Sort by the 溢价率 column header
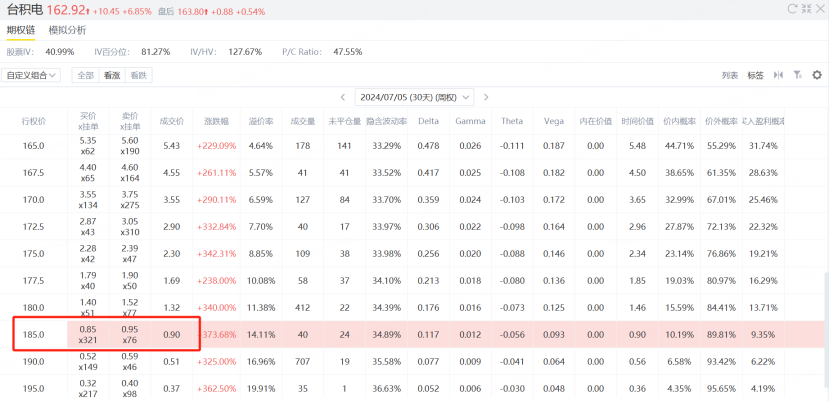The width and height of the screenshot is (829, 403). [x=261, y=121]
